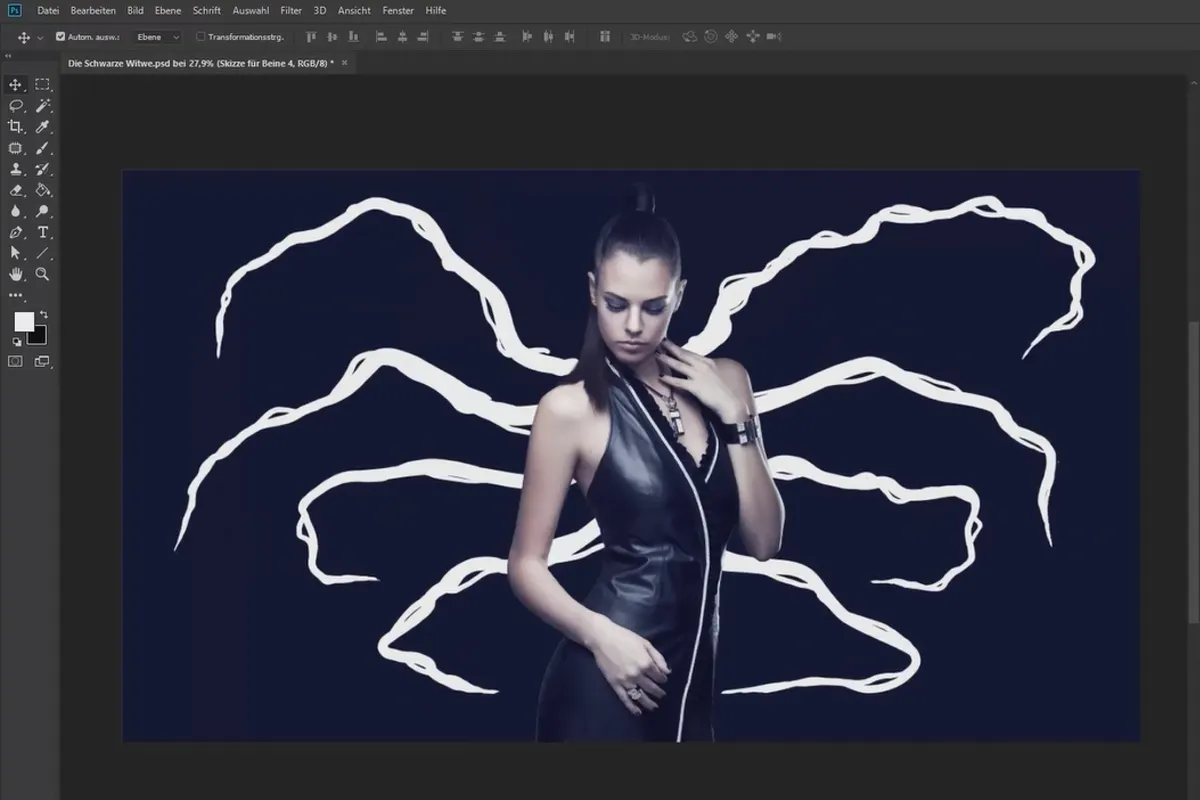Image resolution: width=1200 pixels, height=800 pixels.
Task: Open the Bild menu
Action: pyautogui.click(x=136, y=10)
